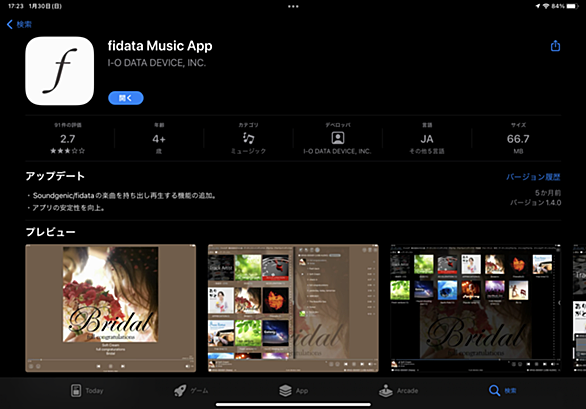Open the first Bridal preview screenshot
This screenshot has width=586, height=409.
[111, 308]
